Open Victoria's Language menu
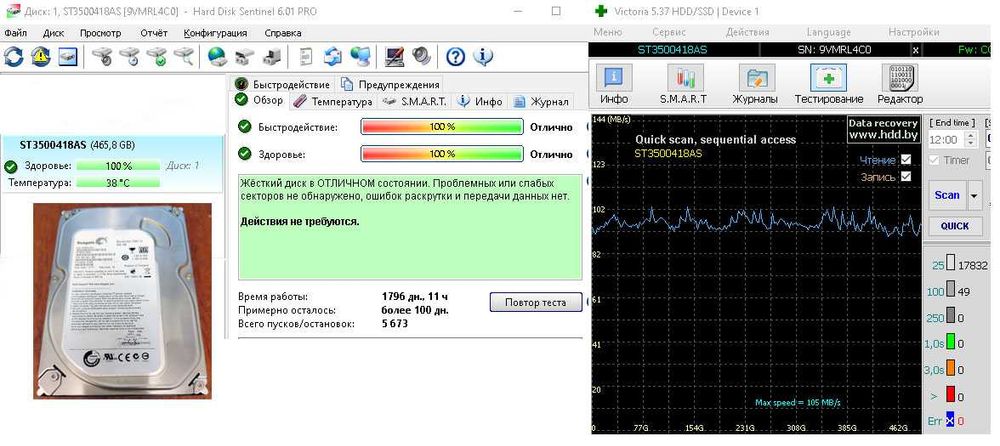The height and width of the screenshot is (446, 1000). click(x=828, y=32)
